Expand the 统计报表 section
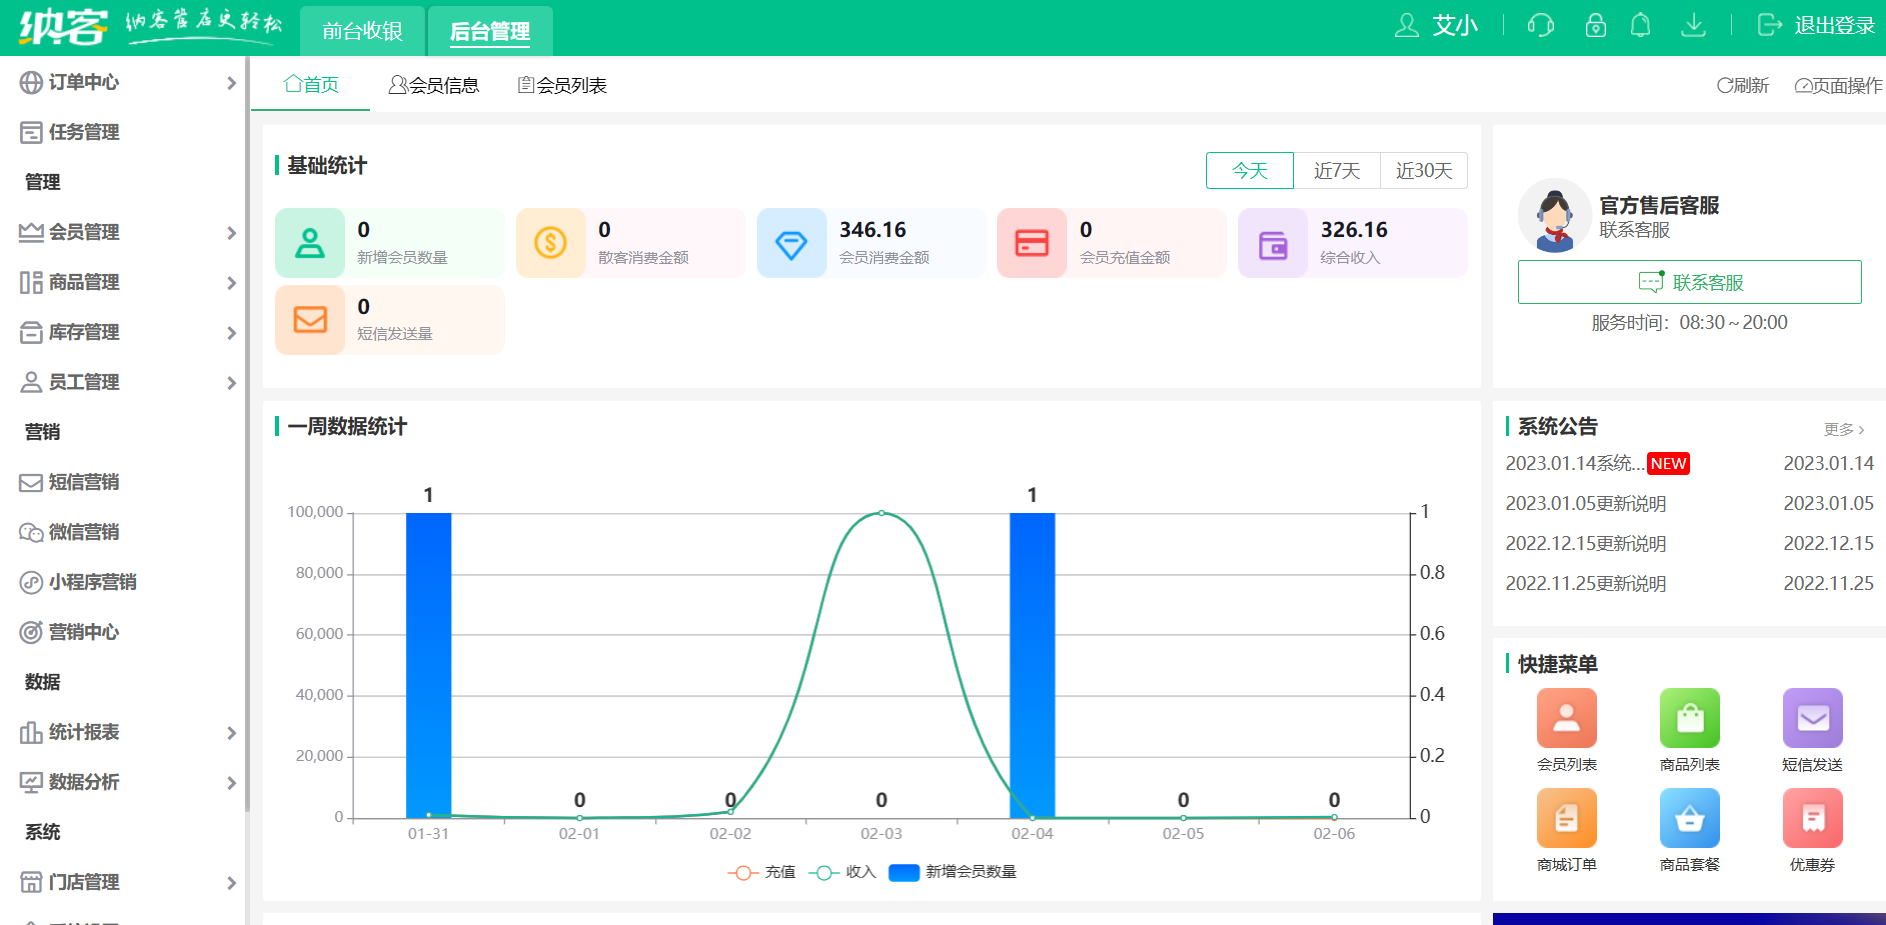1886x925 pixels. tap(84, 732)
